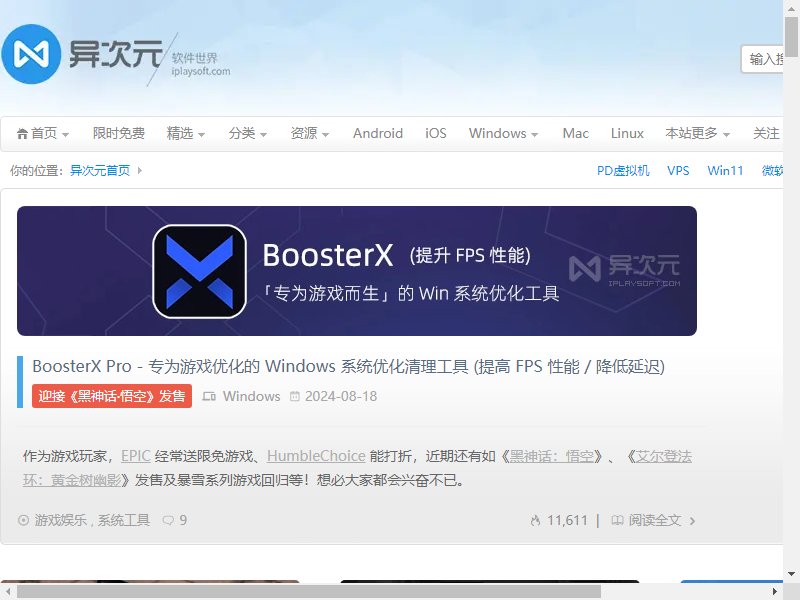Click the 异次元首页 breadcrumb link
The image size is (800, 600).
[x=100, y=170]
